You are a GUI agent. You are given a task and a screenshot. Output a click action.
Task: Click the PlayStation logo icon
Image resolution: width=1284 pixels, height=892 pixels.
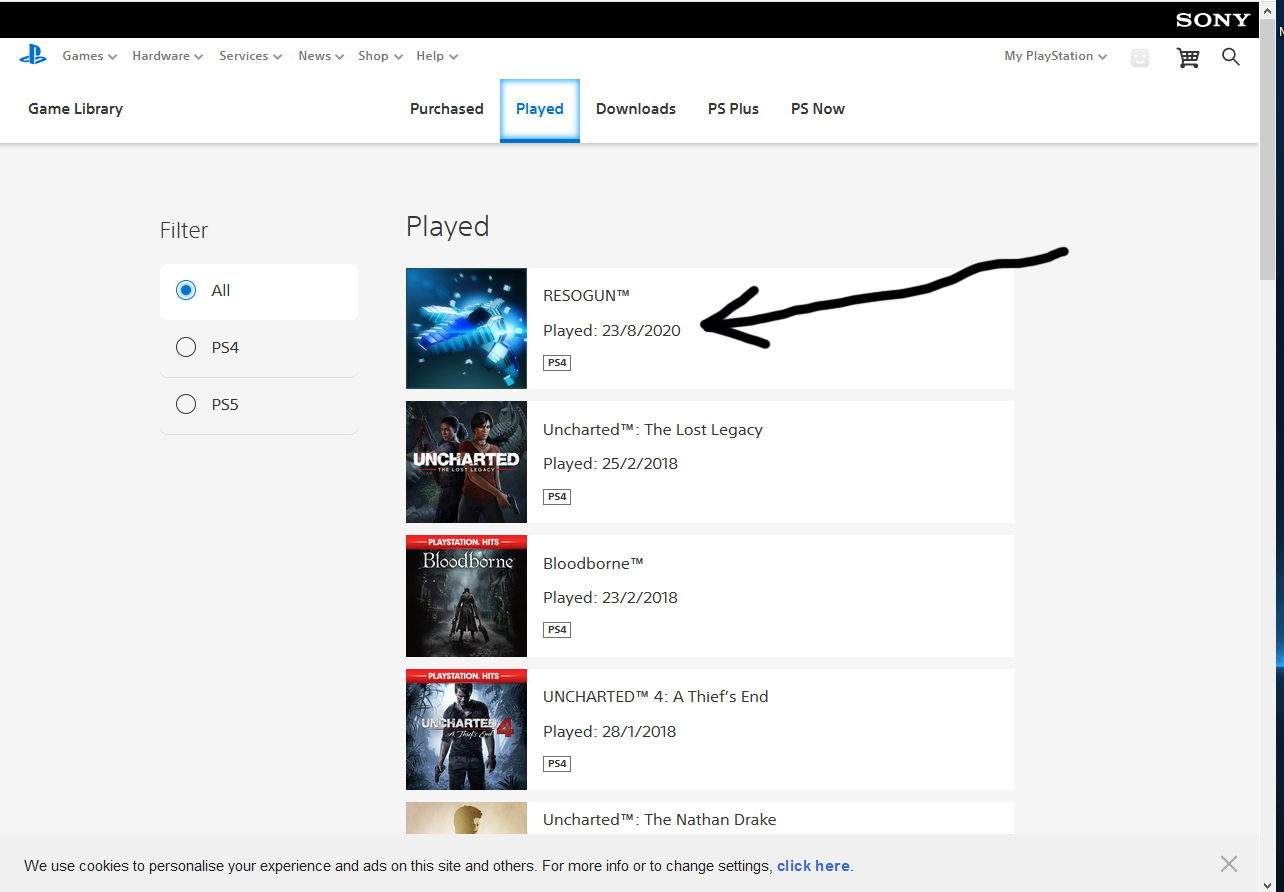33,56
